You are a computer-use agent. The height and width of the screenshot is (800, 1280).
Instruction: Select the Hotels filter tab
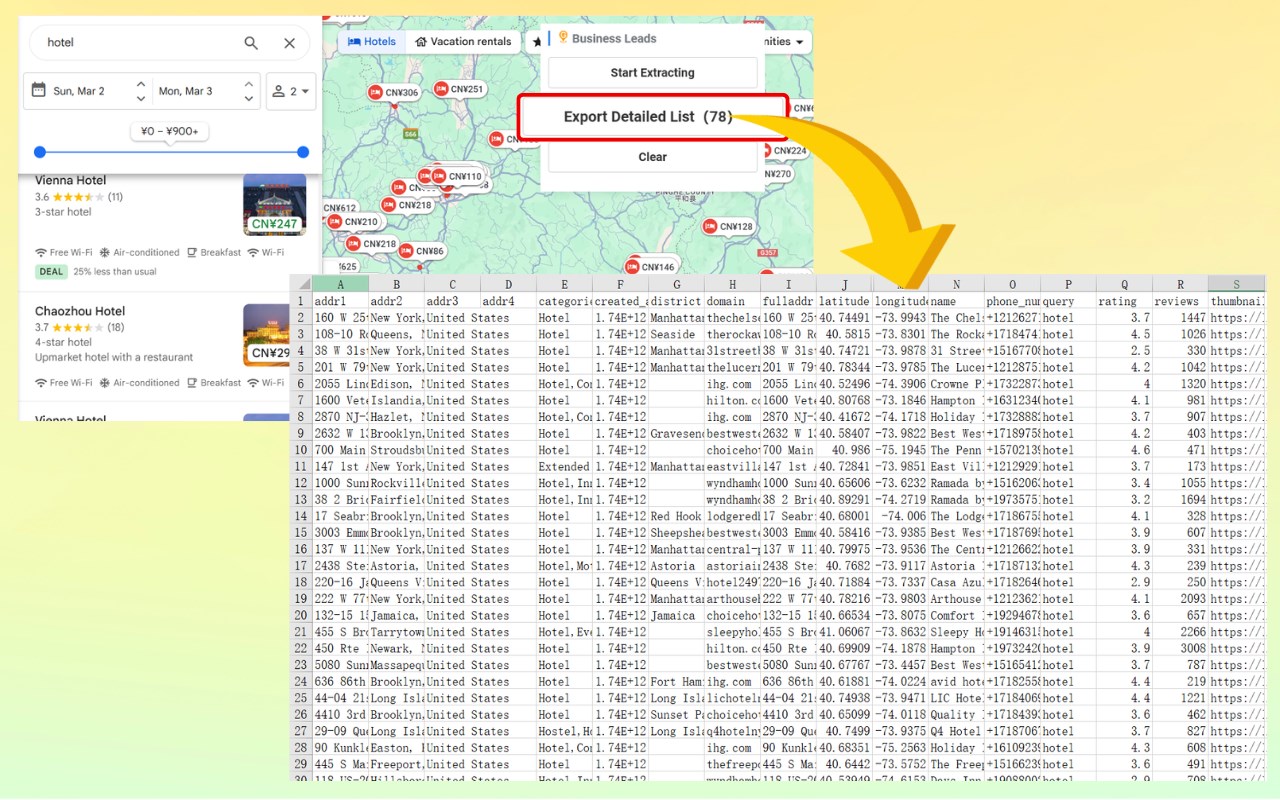372,42
